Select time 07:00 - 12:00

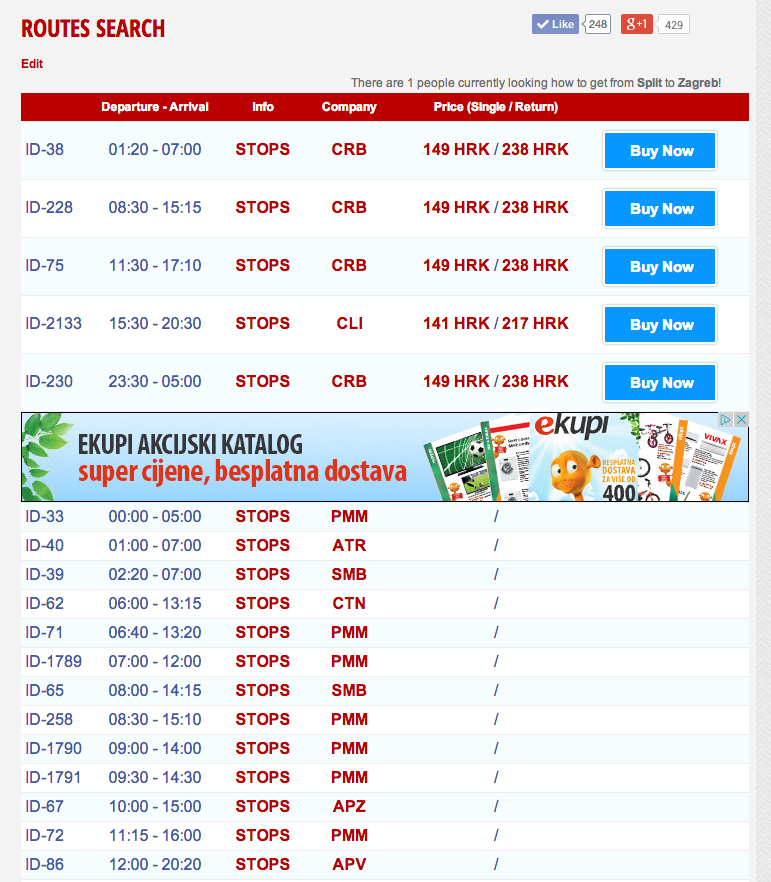155,662
